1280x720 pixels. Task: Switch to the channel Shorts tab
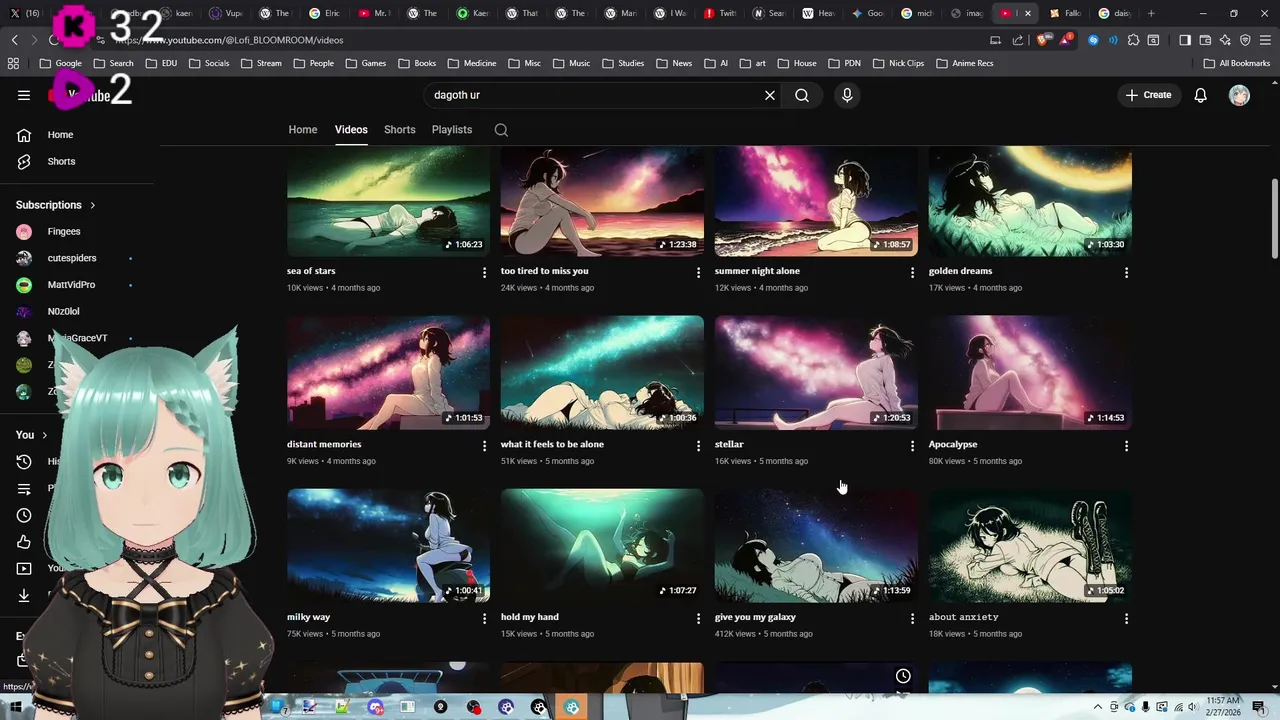[x=400, y=130]
